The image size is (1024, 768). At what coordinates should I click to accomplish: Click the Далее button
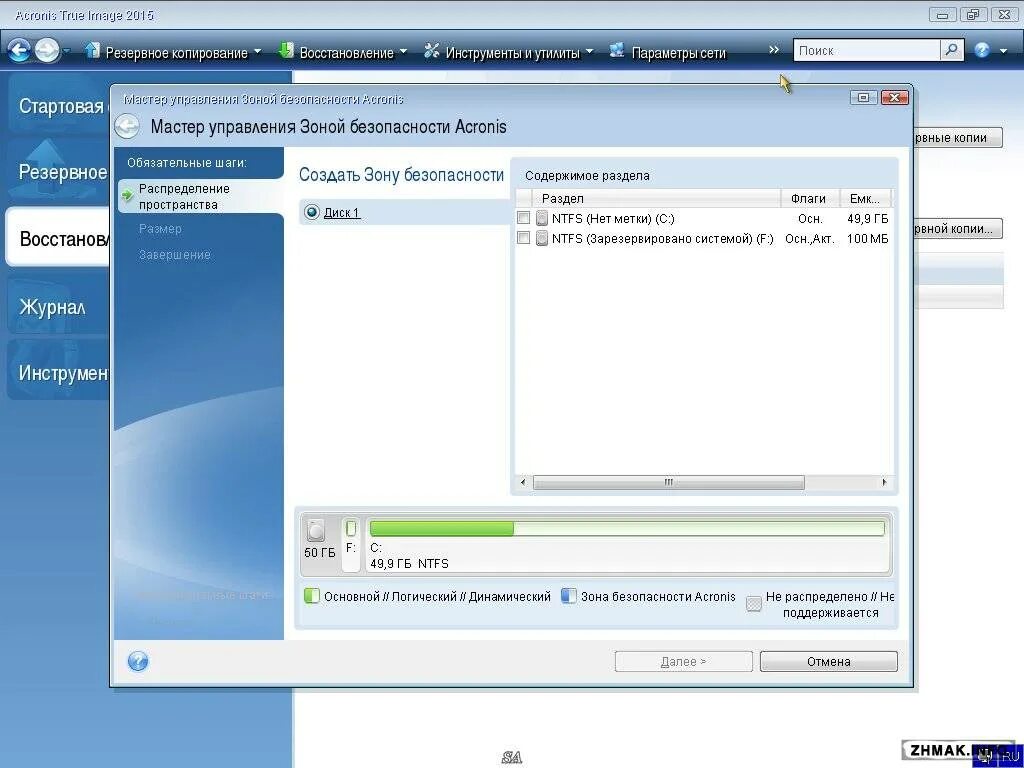point(683,661)
